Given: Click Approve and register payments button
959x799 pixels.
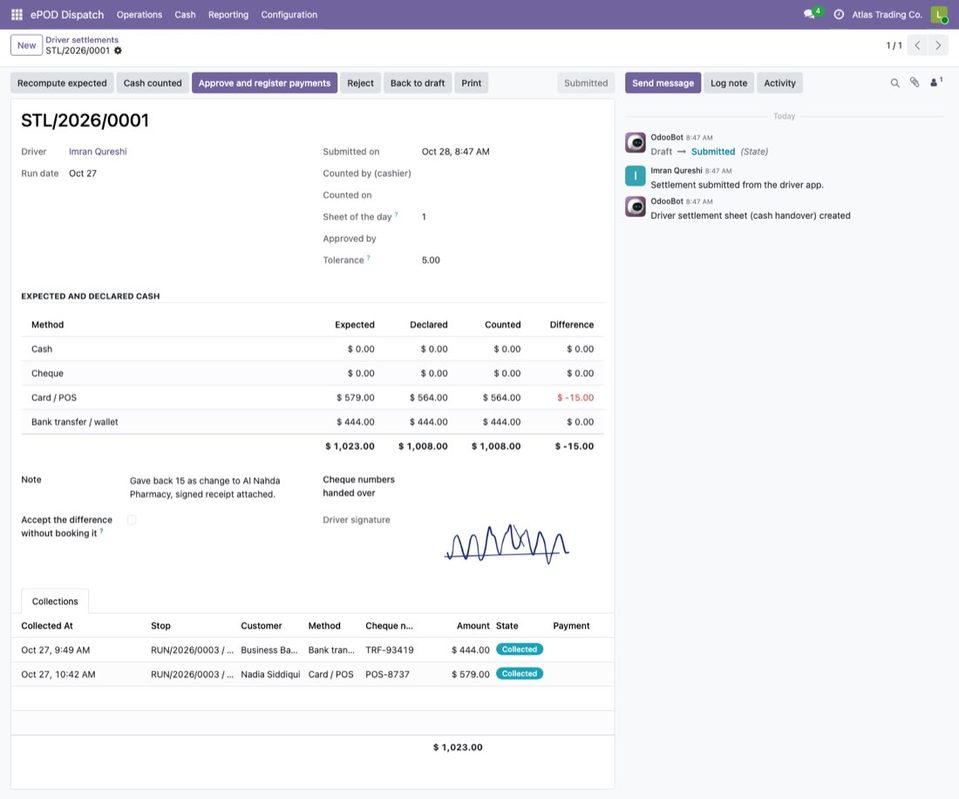Looking at the screenshot, I should point(264,83).
